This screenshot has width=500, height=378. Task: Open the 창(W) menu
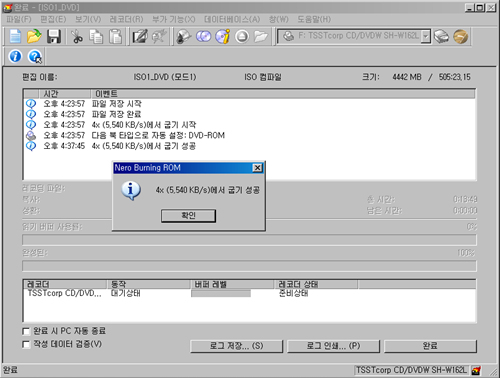coord(279,19)
